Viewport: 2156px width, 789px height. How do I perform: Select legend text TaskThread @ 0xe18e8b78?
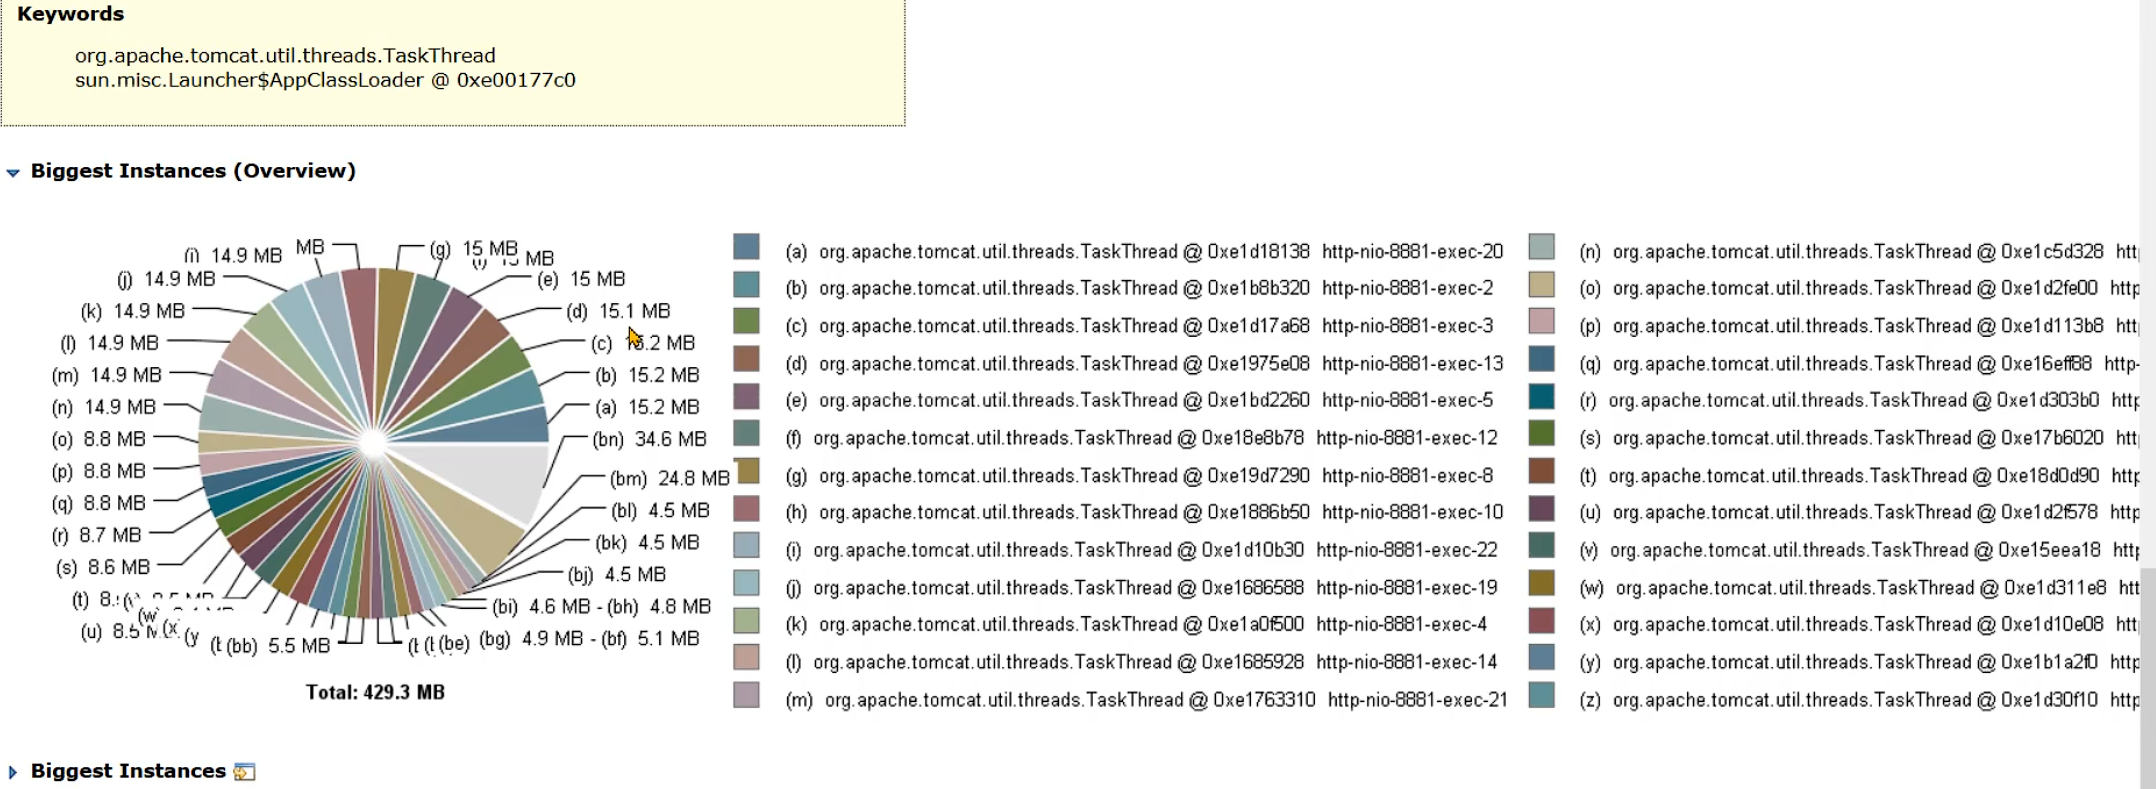coord(1189,438)
